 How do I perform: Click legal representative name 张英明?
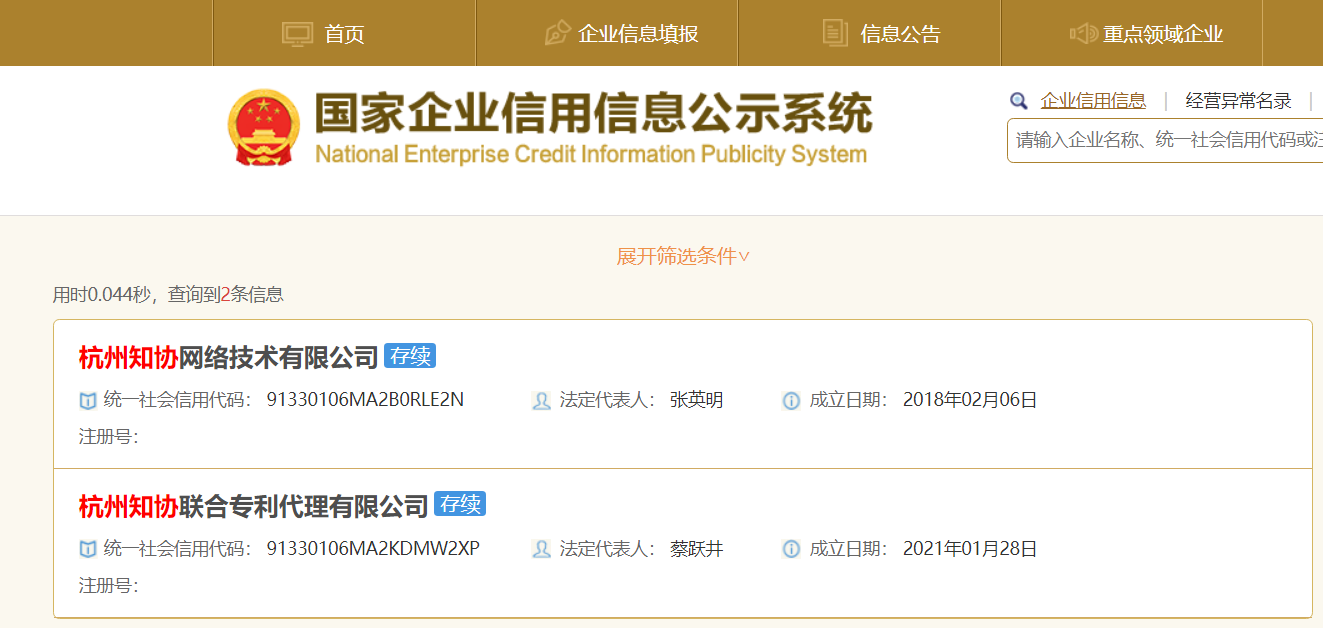point(696,401)
